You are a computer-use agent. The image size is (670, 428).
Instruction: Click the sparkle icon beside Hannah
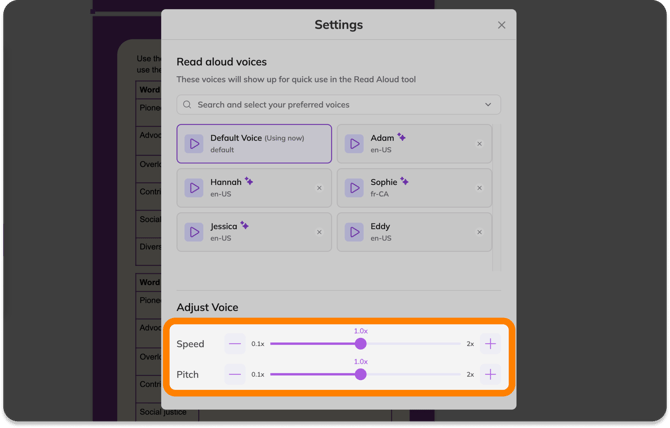pyautogui.click(x=249, y=181)
